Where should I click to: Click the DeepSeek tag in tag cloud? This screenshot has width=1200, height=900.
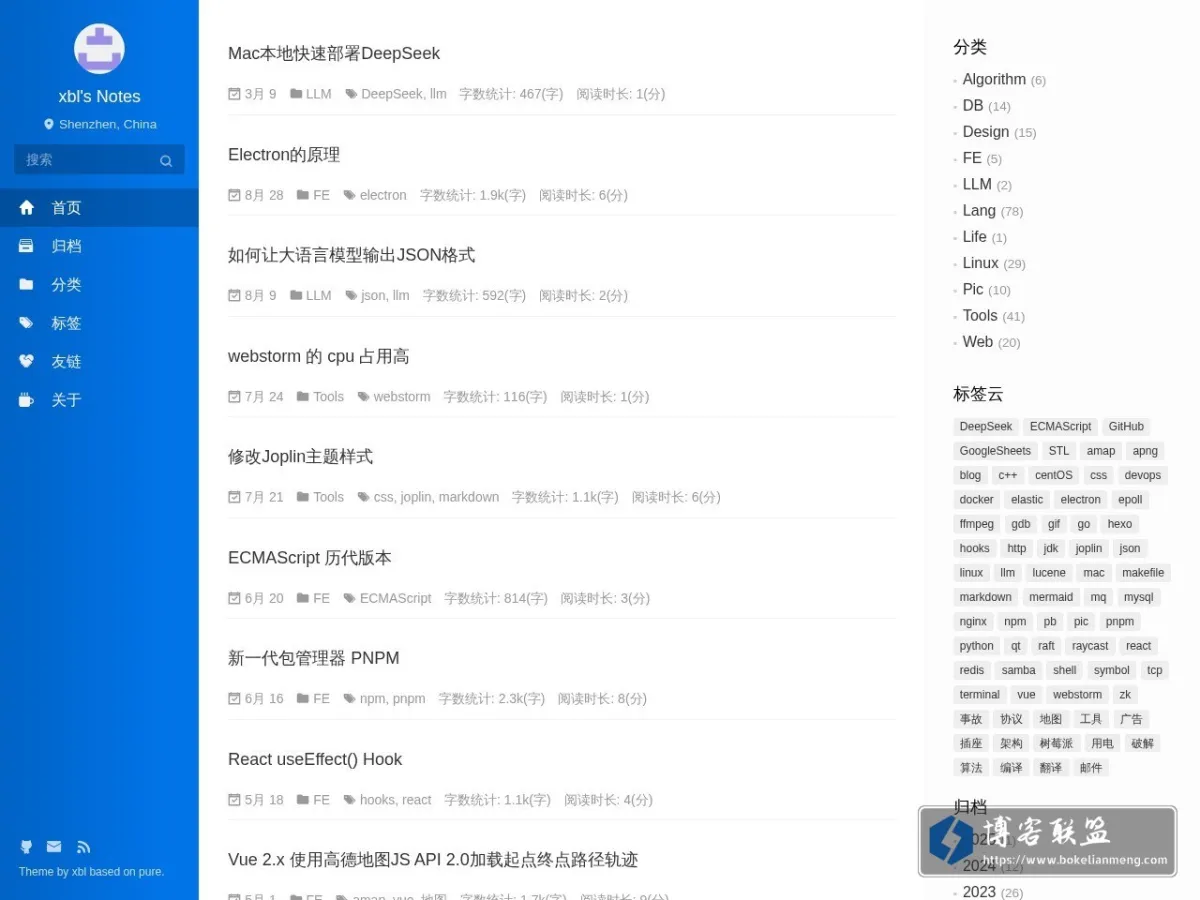[x=986, y=427]
